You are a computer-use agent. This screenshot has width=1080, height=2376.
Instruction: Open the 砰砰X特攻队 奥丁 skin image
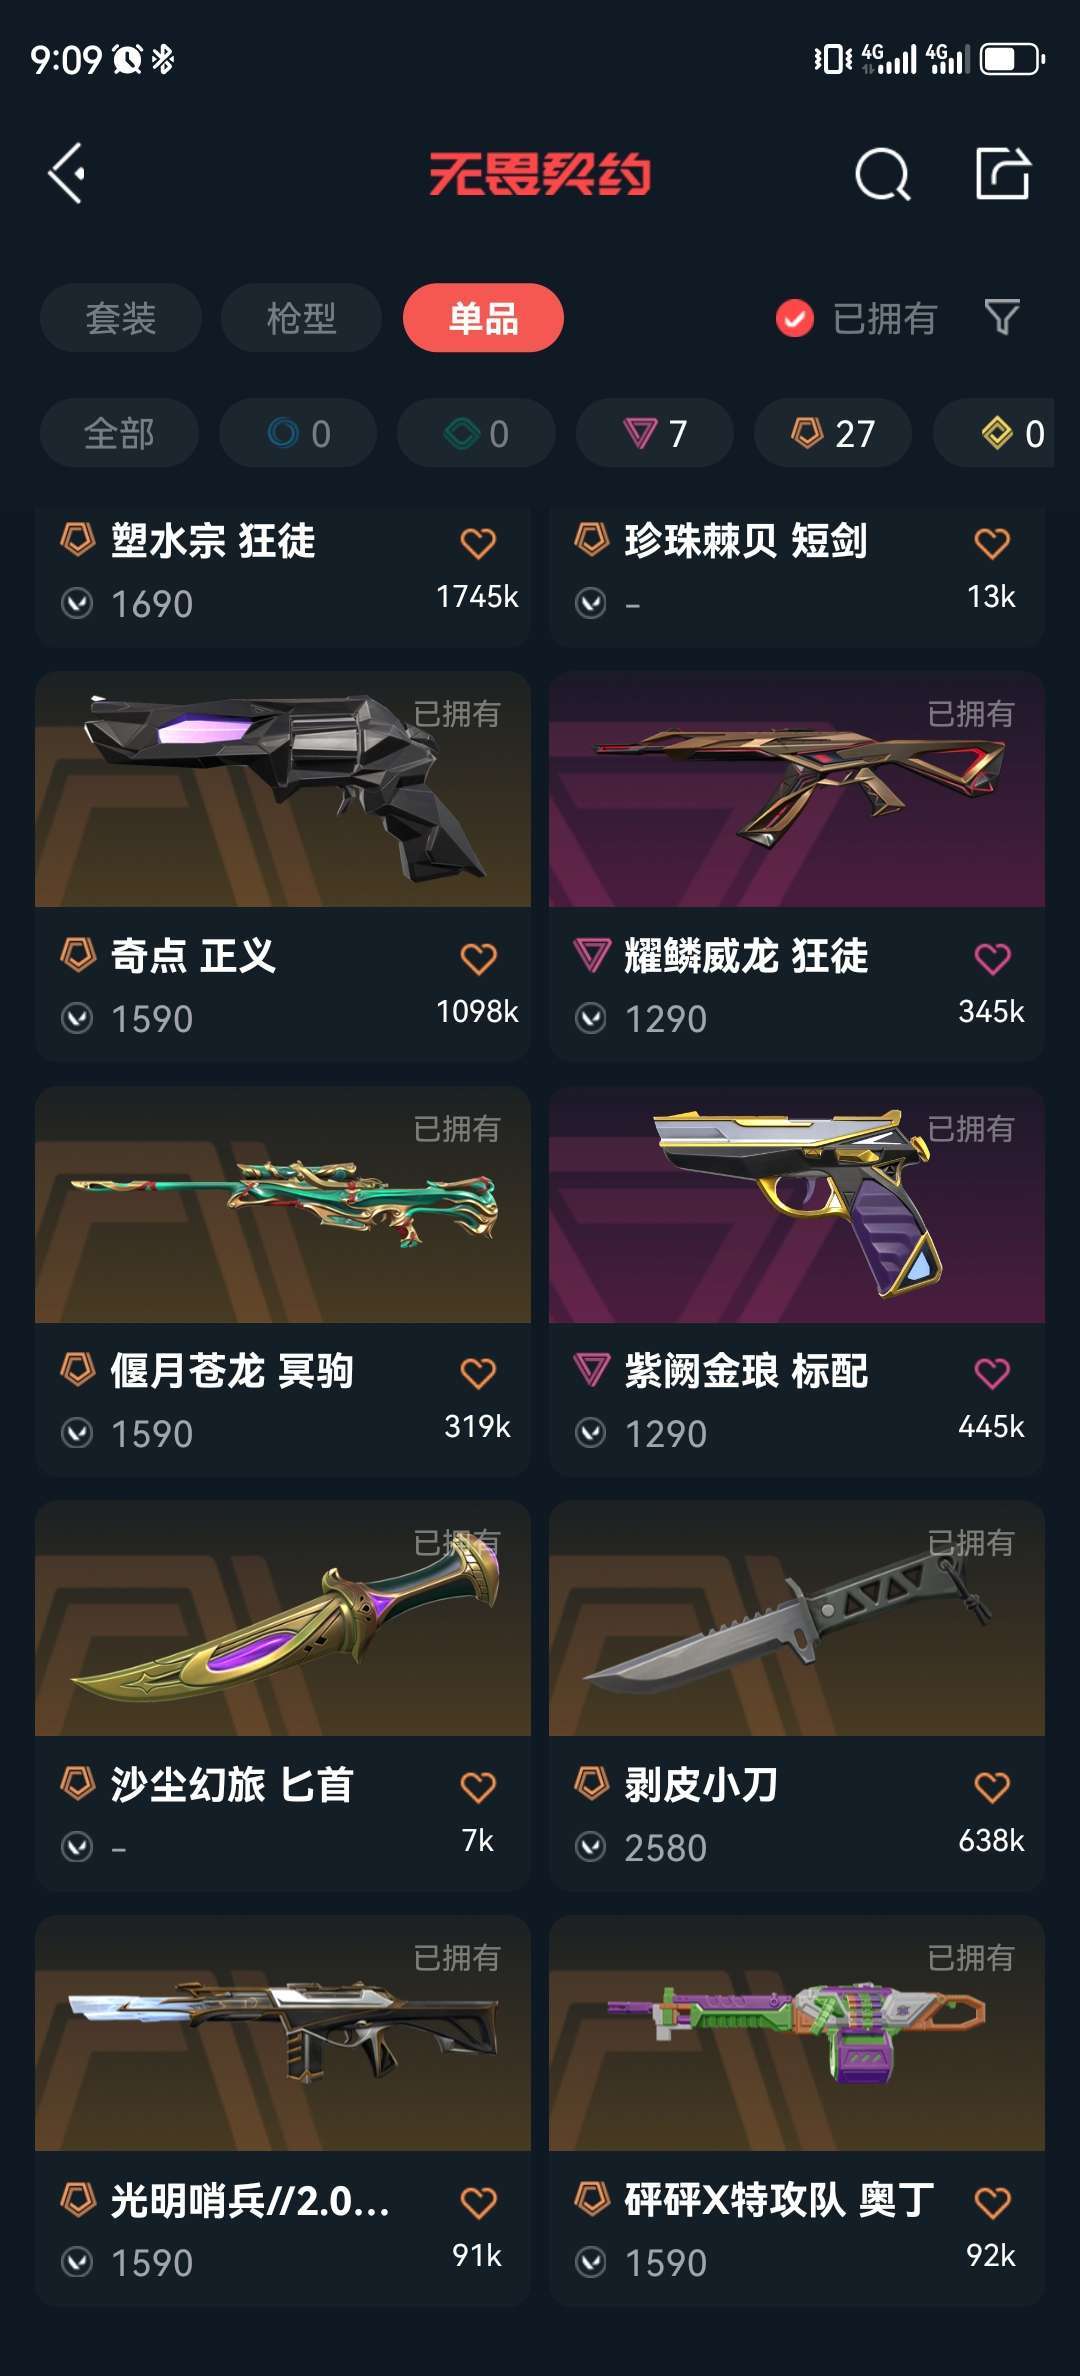click(x=797, y=2033)
